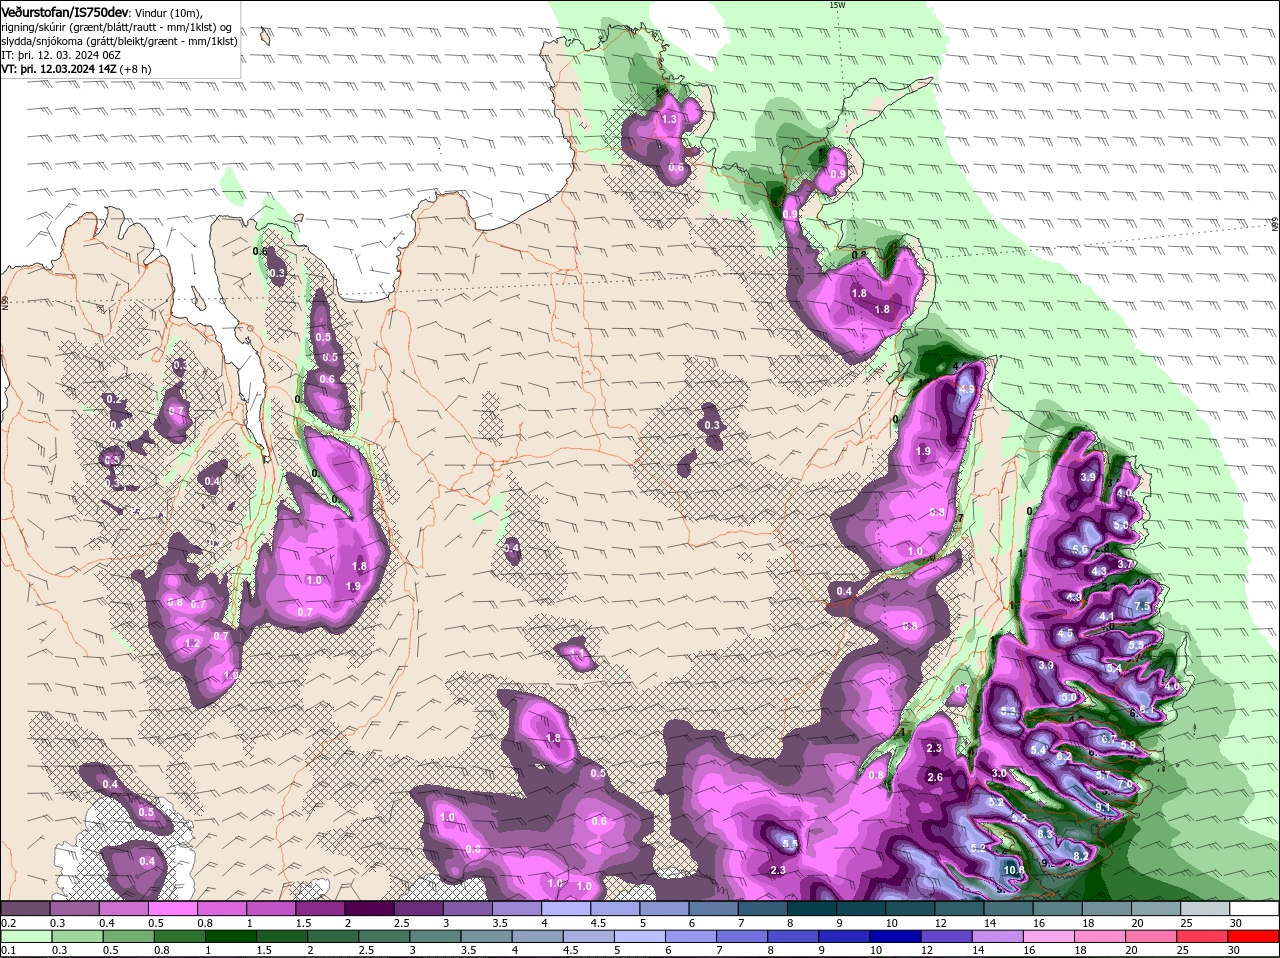1280x958 pixels.
Task: Click the dark plum swatch for 0.2–0.3
Action: pos(27,908)
